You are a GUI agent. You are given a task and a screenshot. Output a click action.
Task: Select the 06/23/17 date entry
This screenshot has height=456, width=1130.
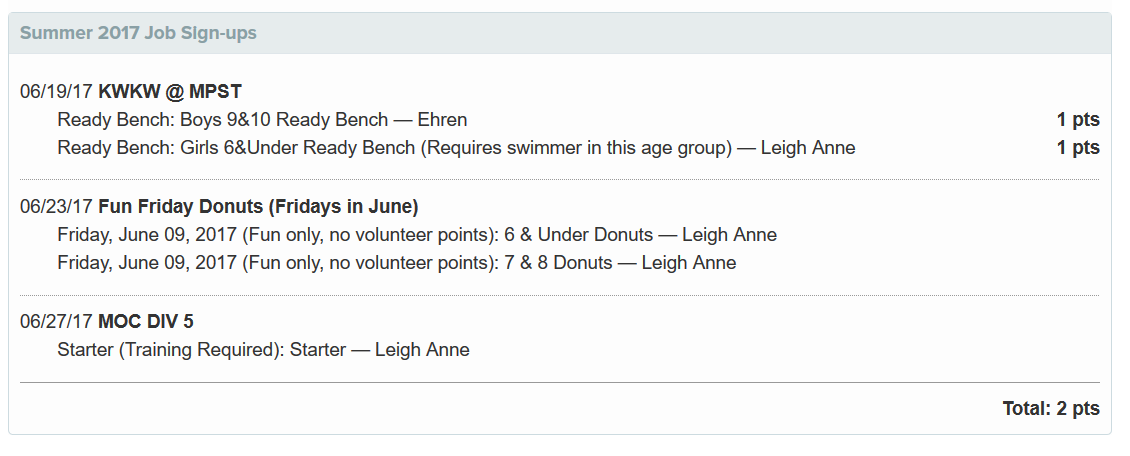coord(56,207)
